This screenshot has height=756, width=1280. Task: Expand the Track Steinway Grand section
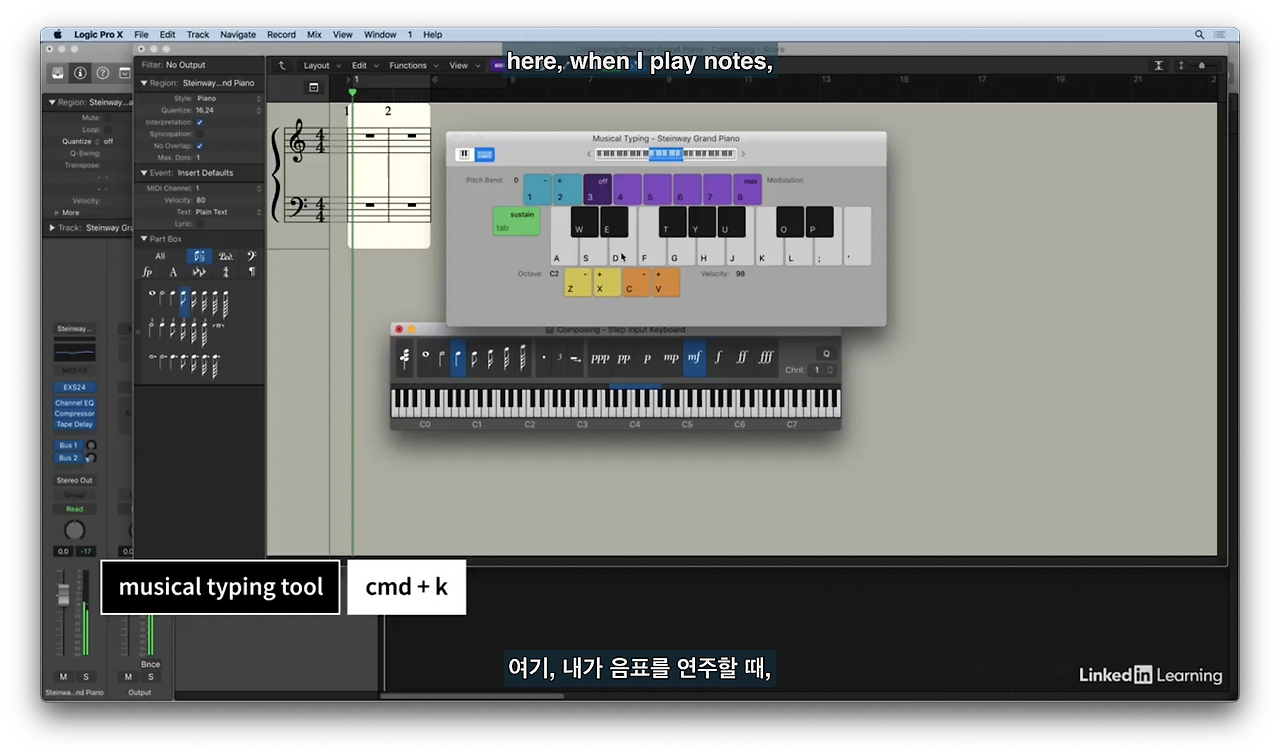pyautogui.click(x=52, y=228)
